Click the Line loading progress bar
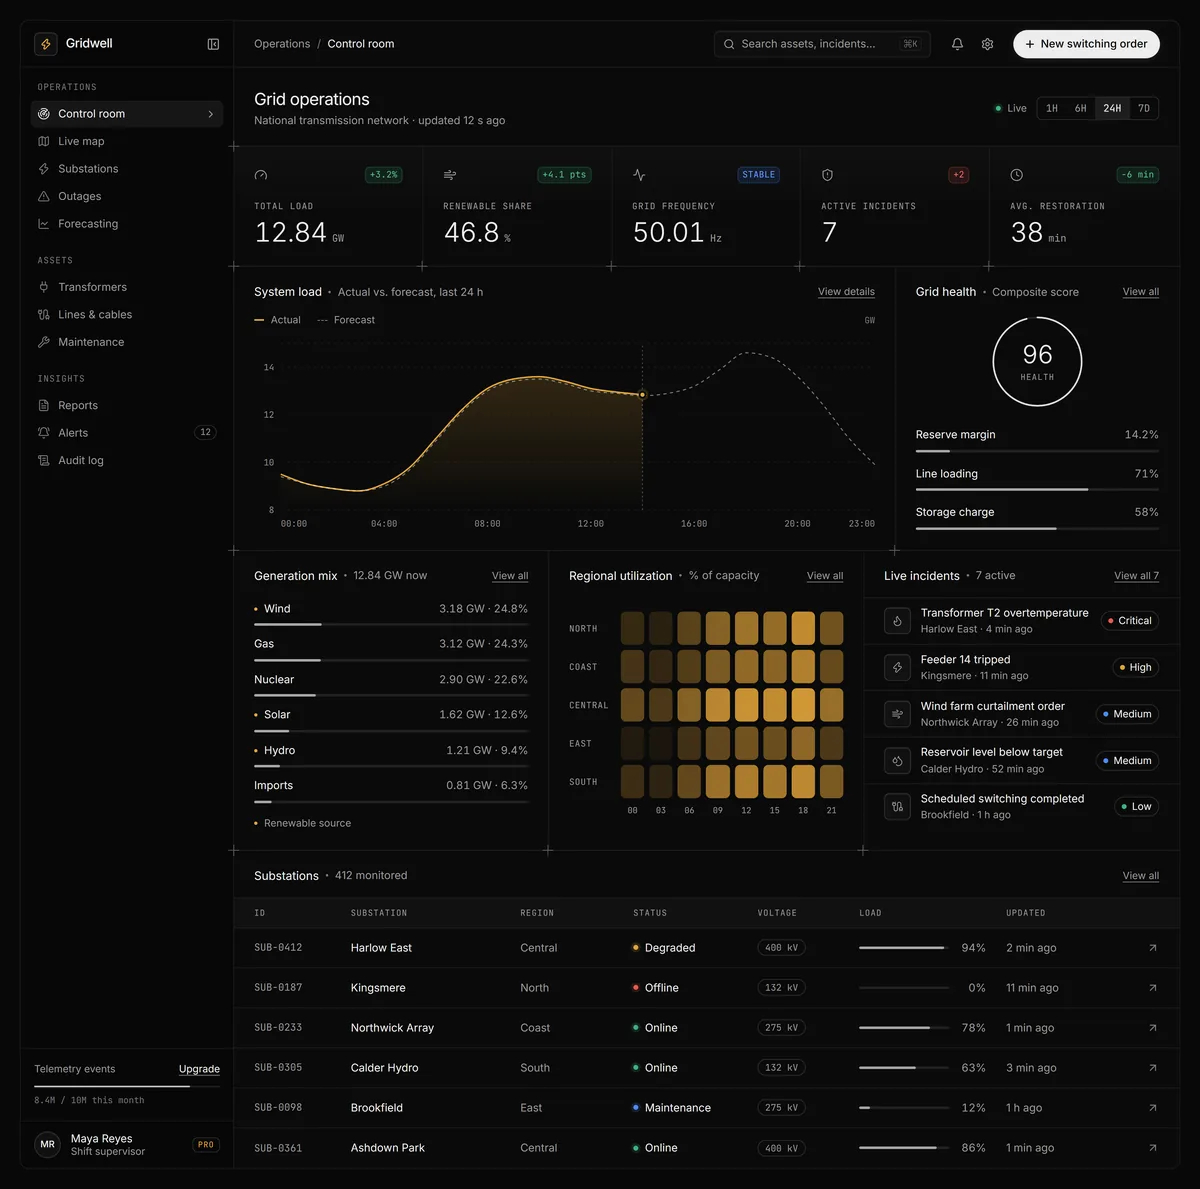The height and width of the screenshot is (1189, 1200). point(1037,490)
